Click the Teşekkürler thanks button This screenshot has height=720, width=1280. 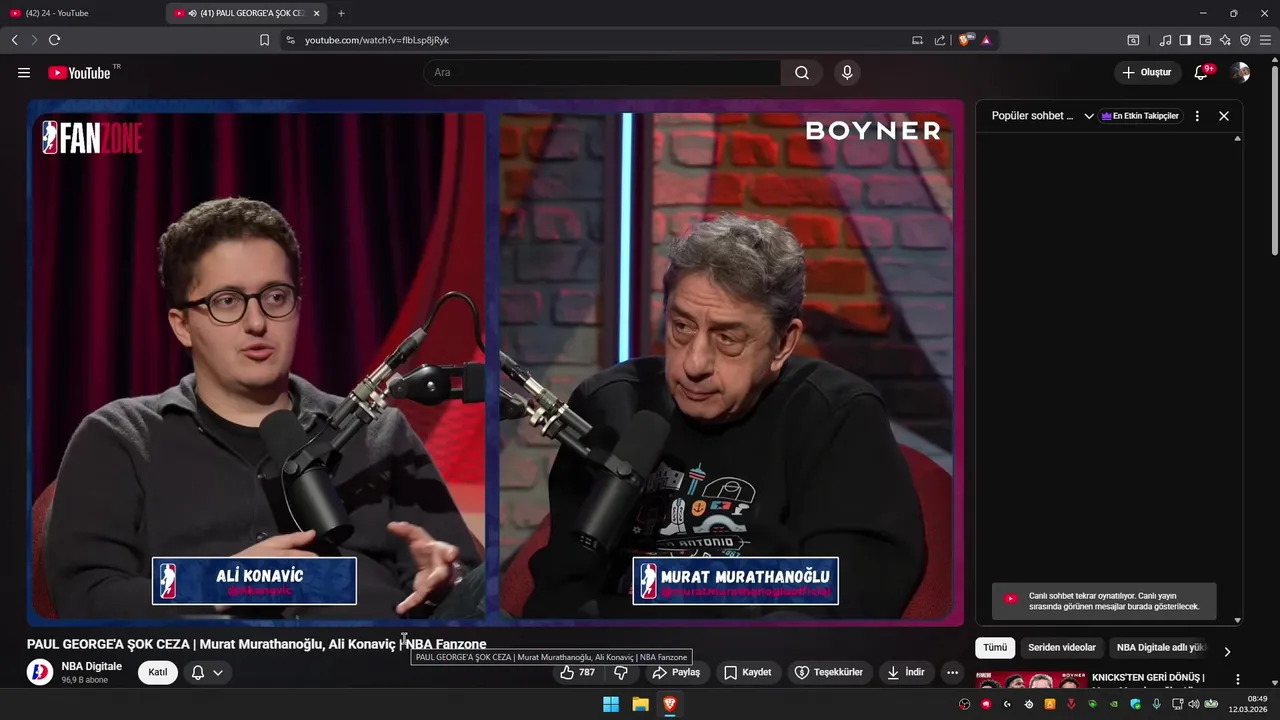pos(829,673)
